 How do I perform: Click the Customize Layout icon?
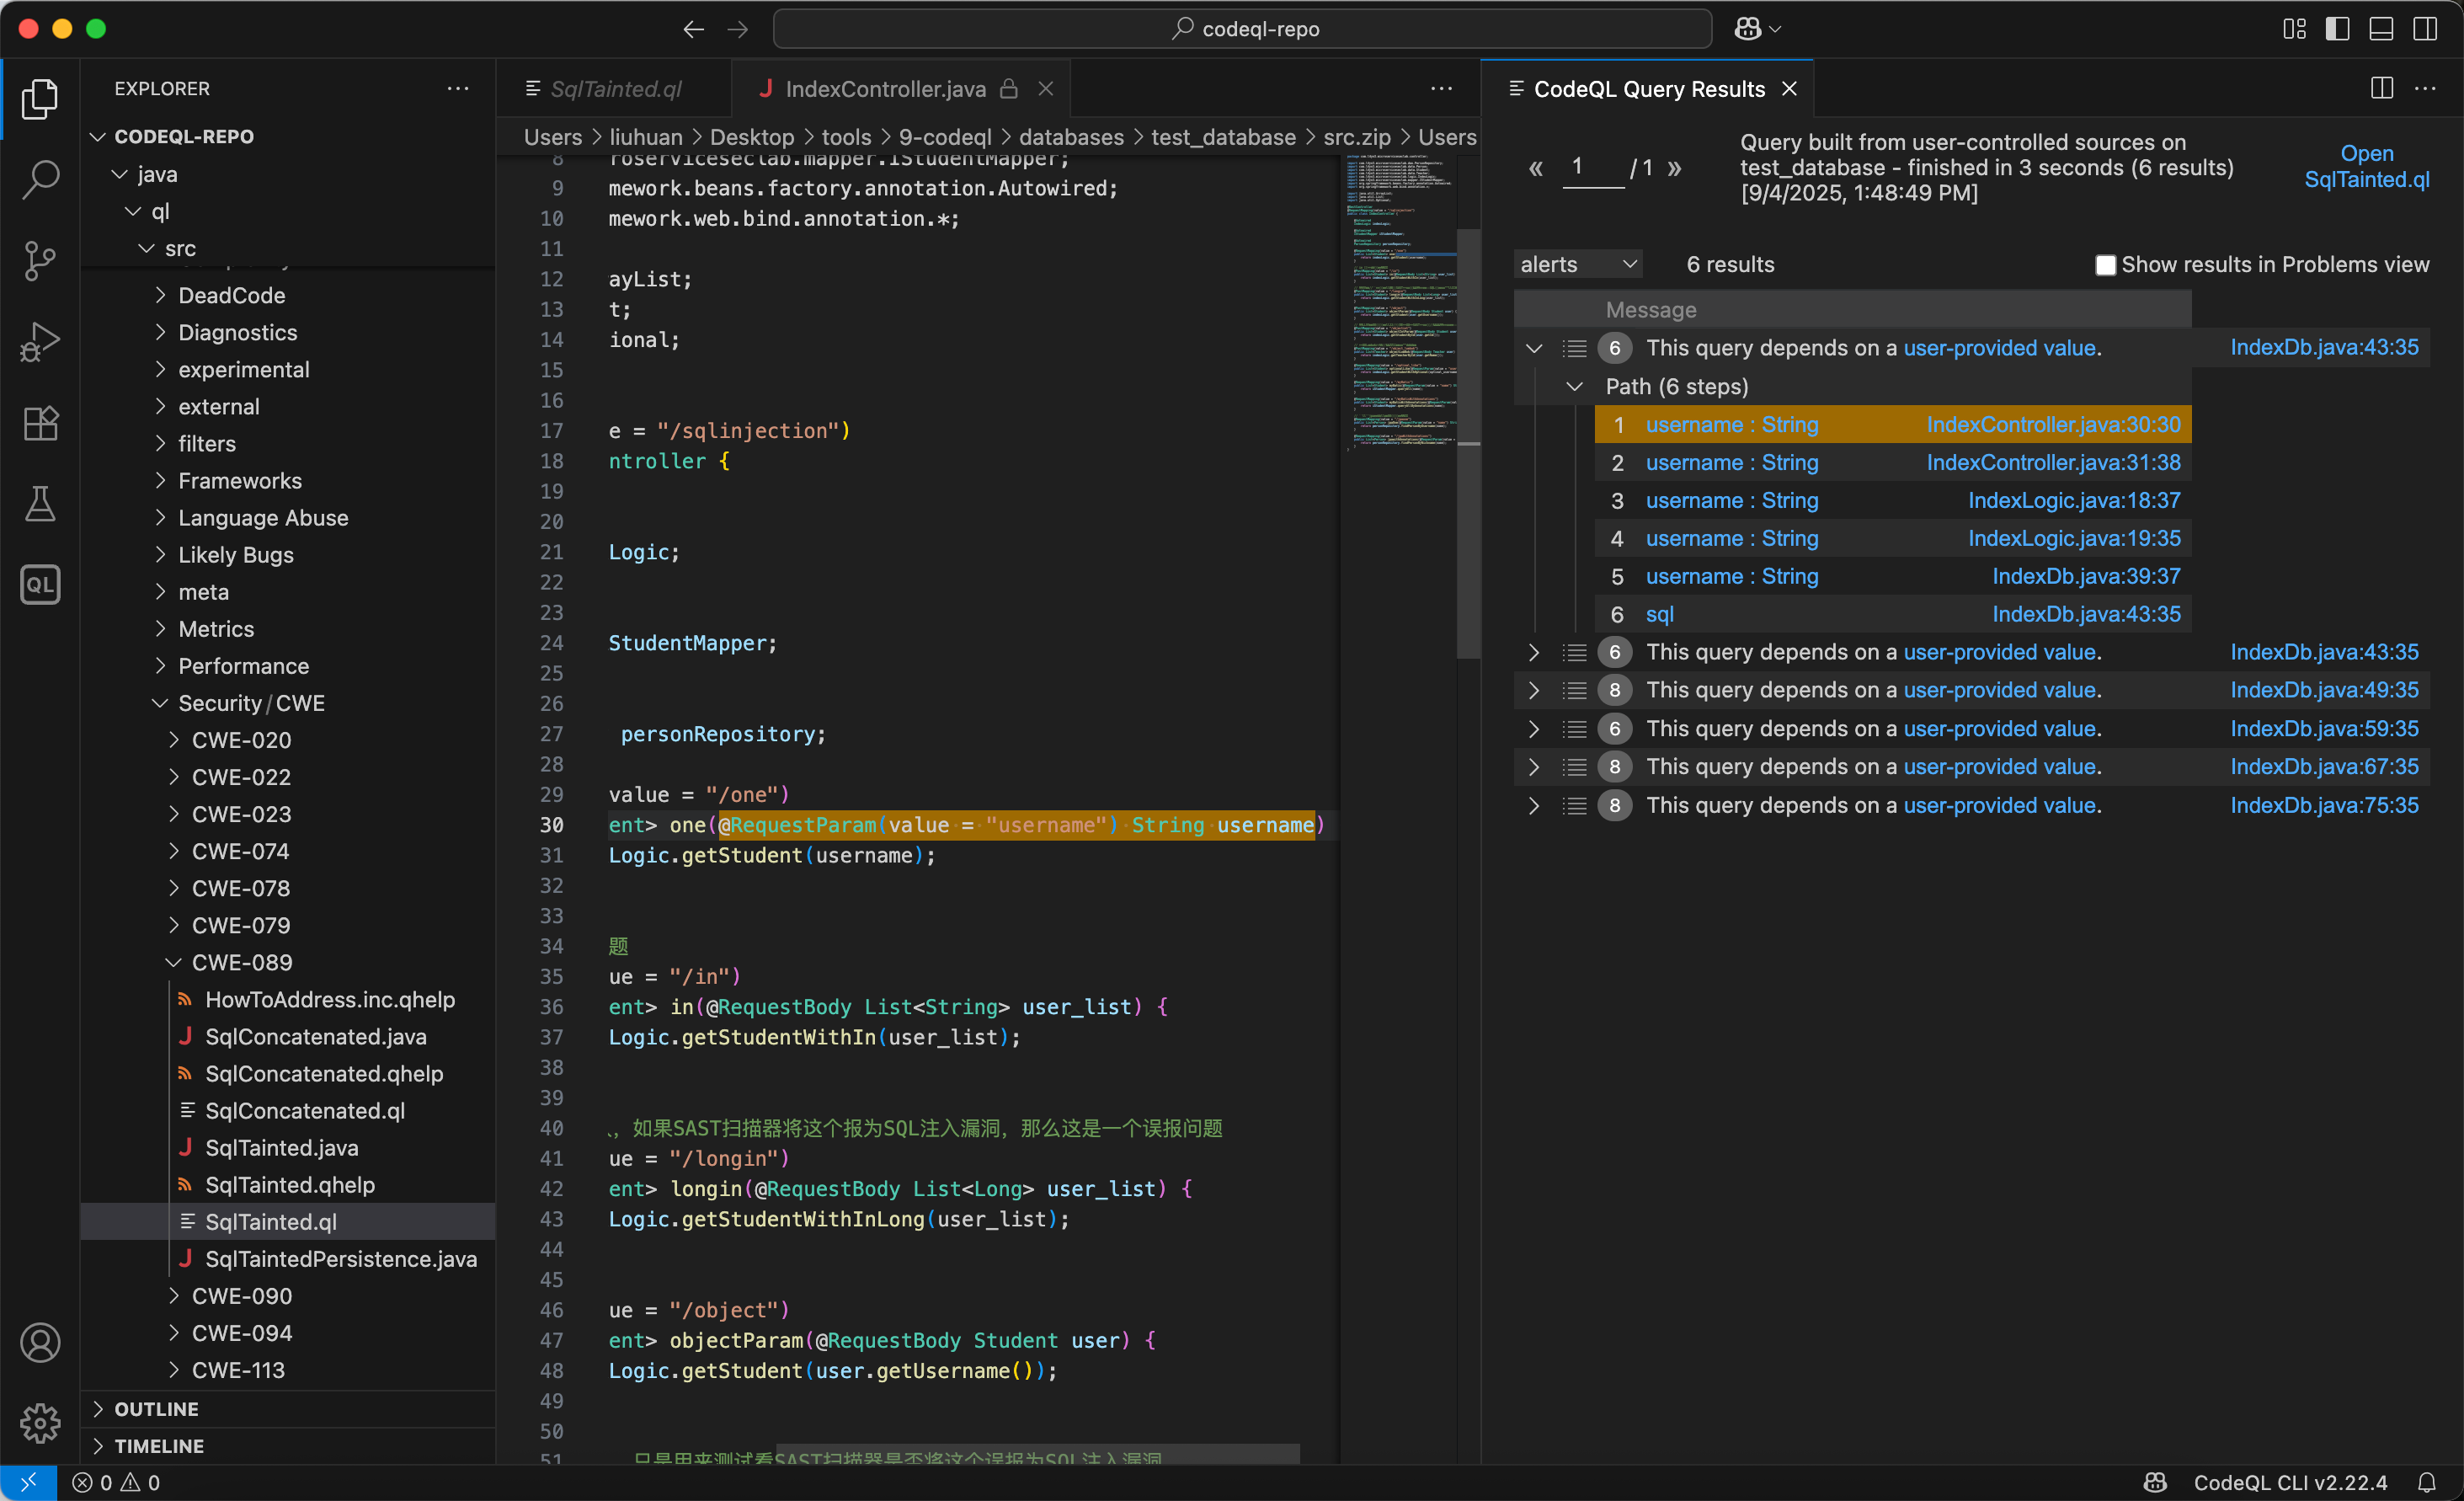point(2294,29)
